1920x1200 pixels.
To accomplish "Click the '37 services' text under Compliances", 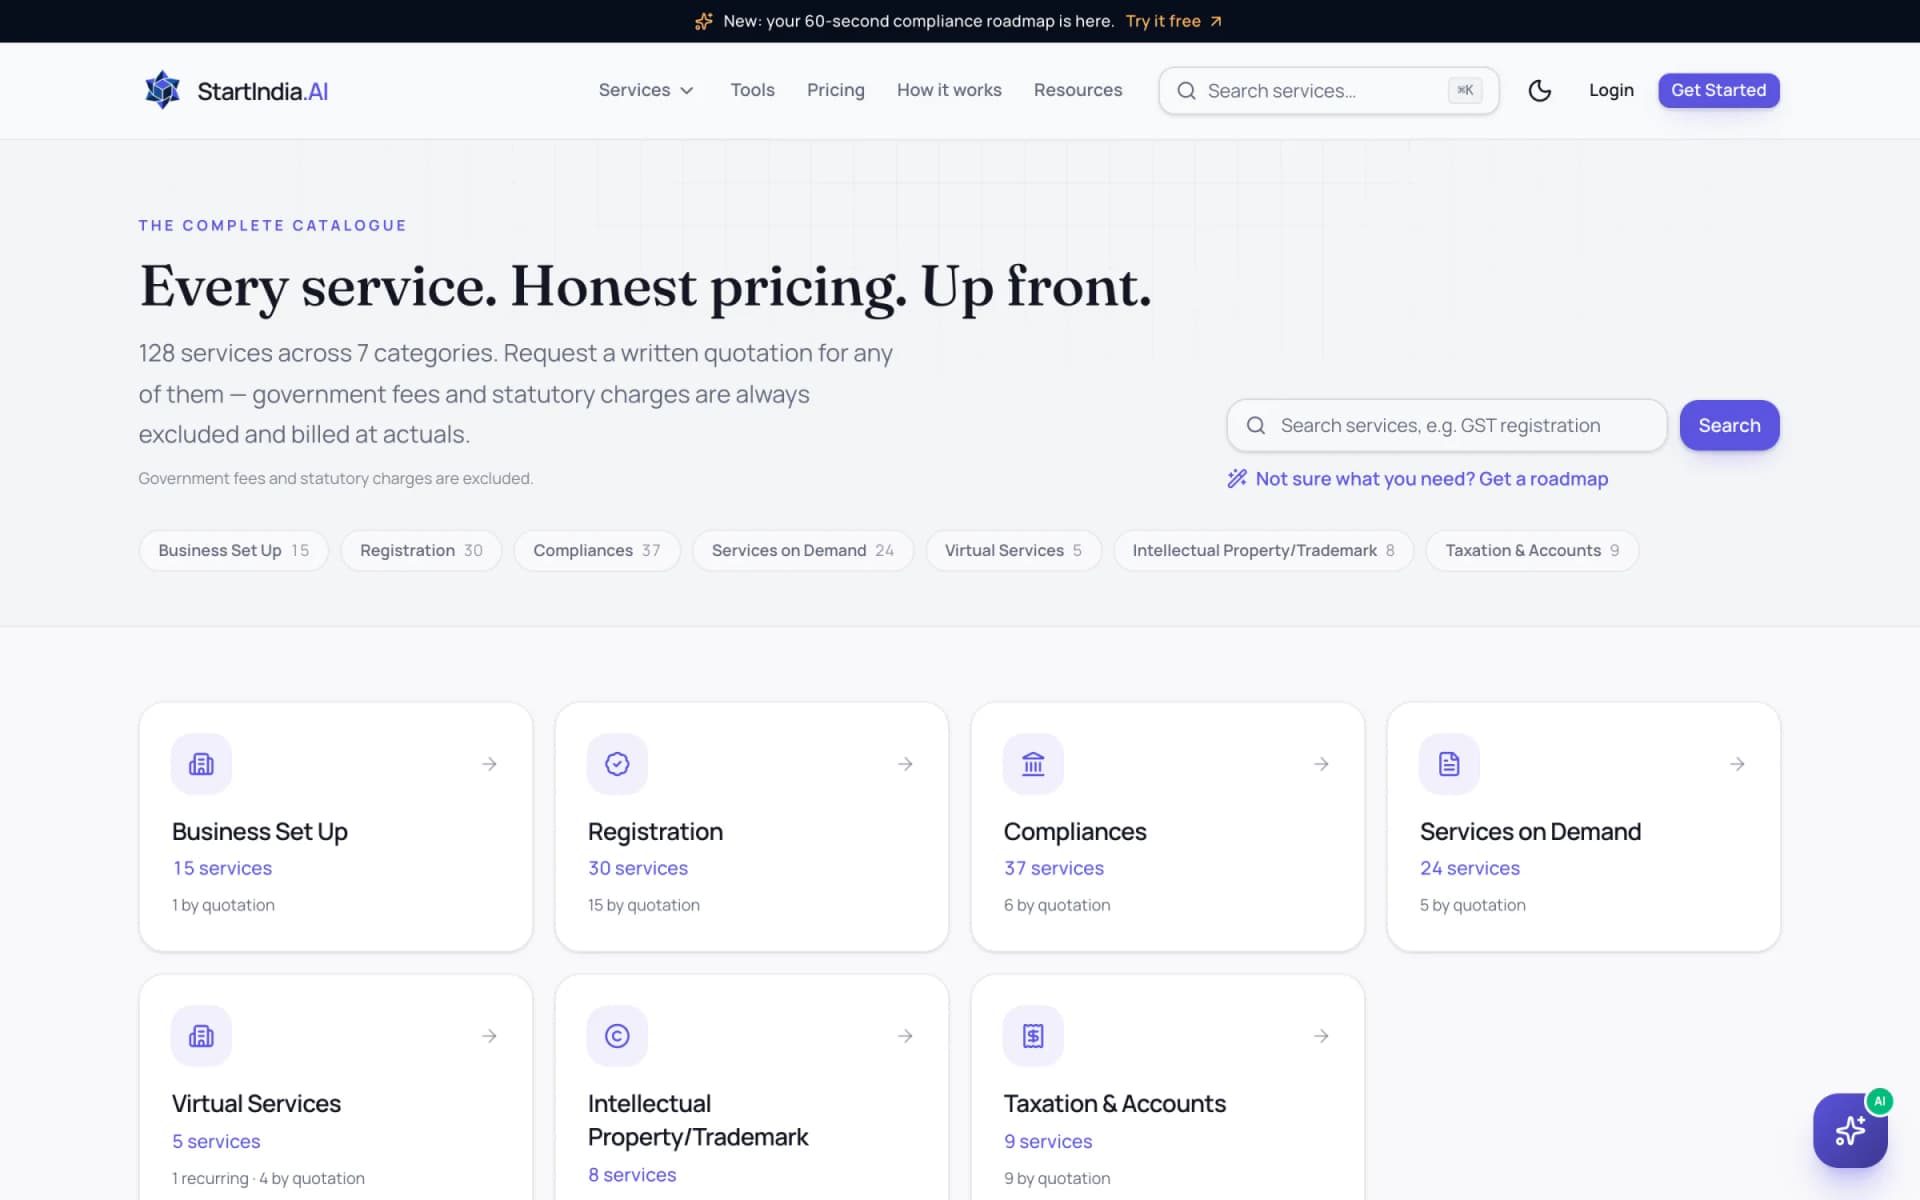I will [x=1054, y=868].
